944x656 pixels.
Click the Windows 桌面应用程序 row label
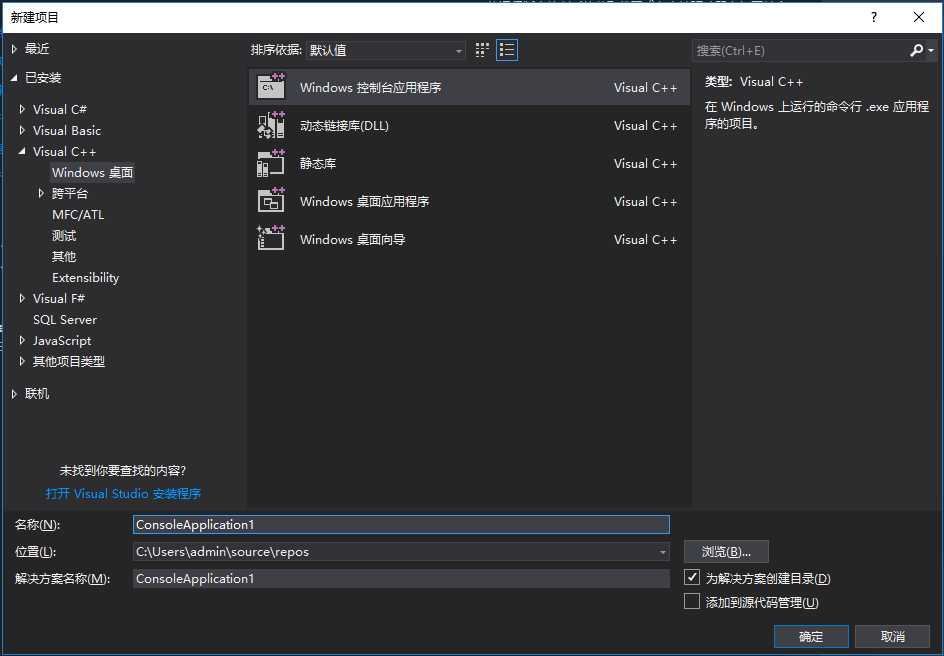364,201
